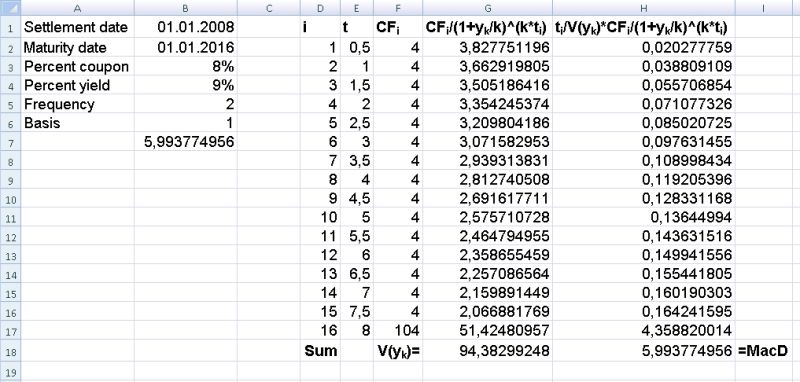Click the CFi heading cell
Screen dimensions: 800x382
398,27
